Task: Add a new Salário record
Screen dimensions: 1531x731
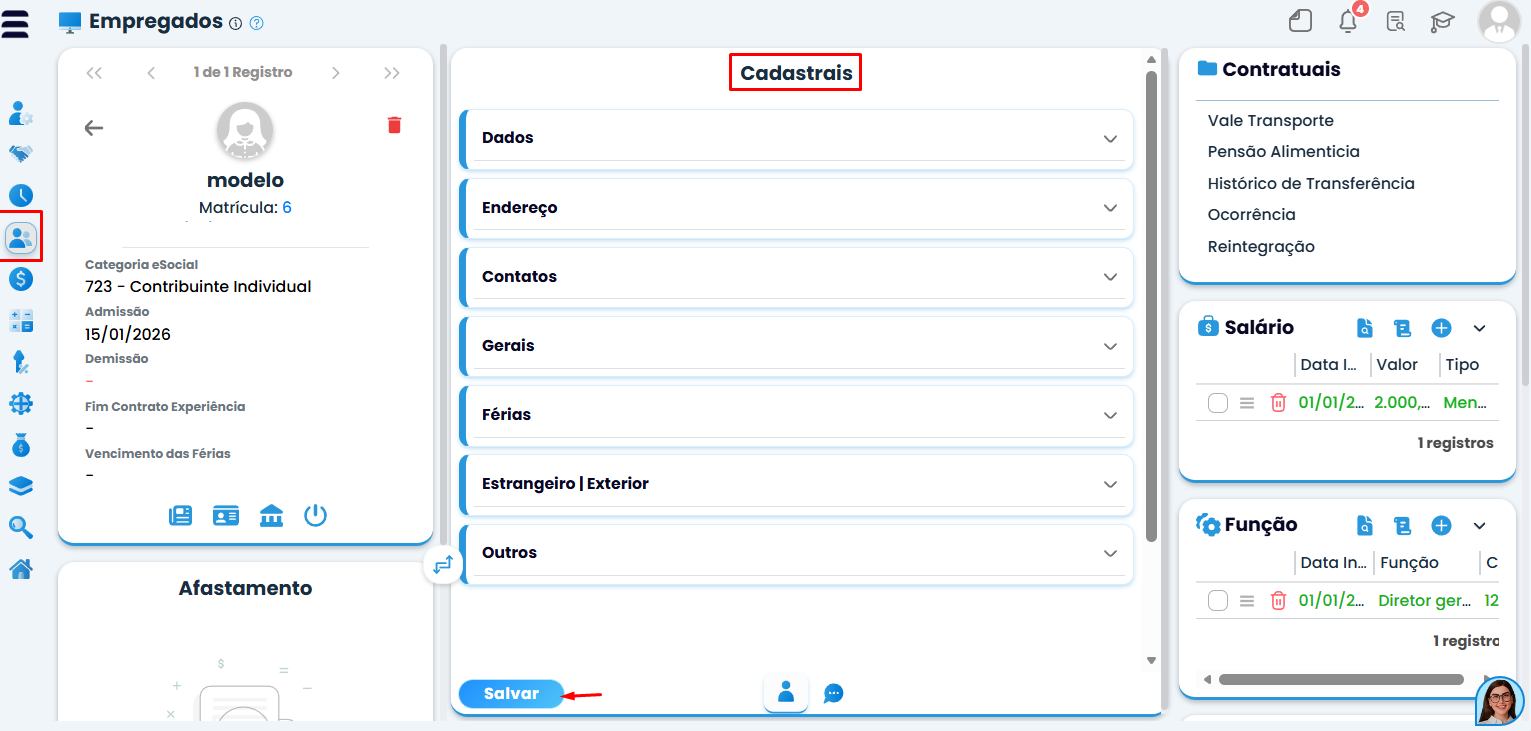Action: (x=1441, y=328)
